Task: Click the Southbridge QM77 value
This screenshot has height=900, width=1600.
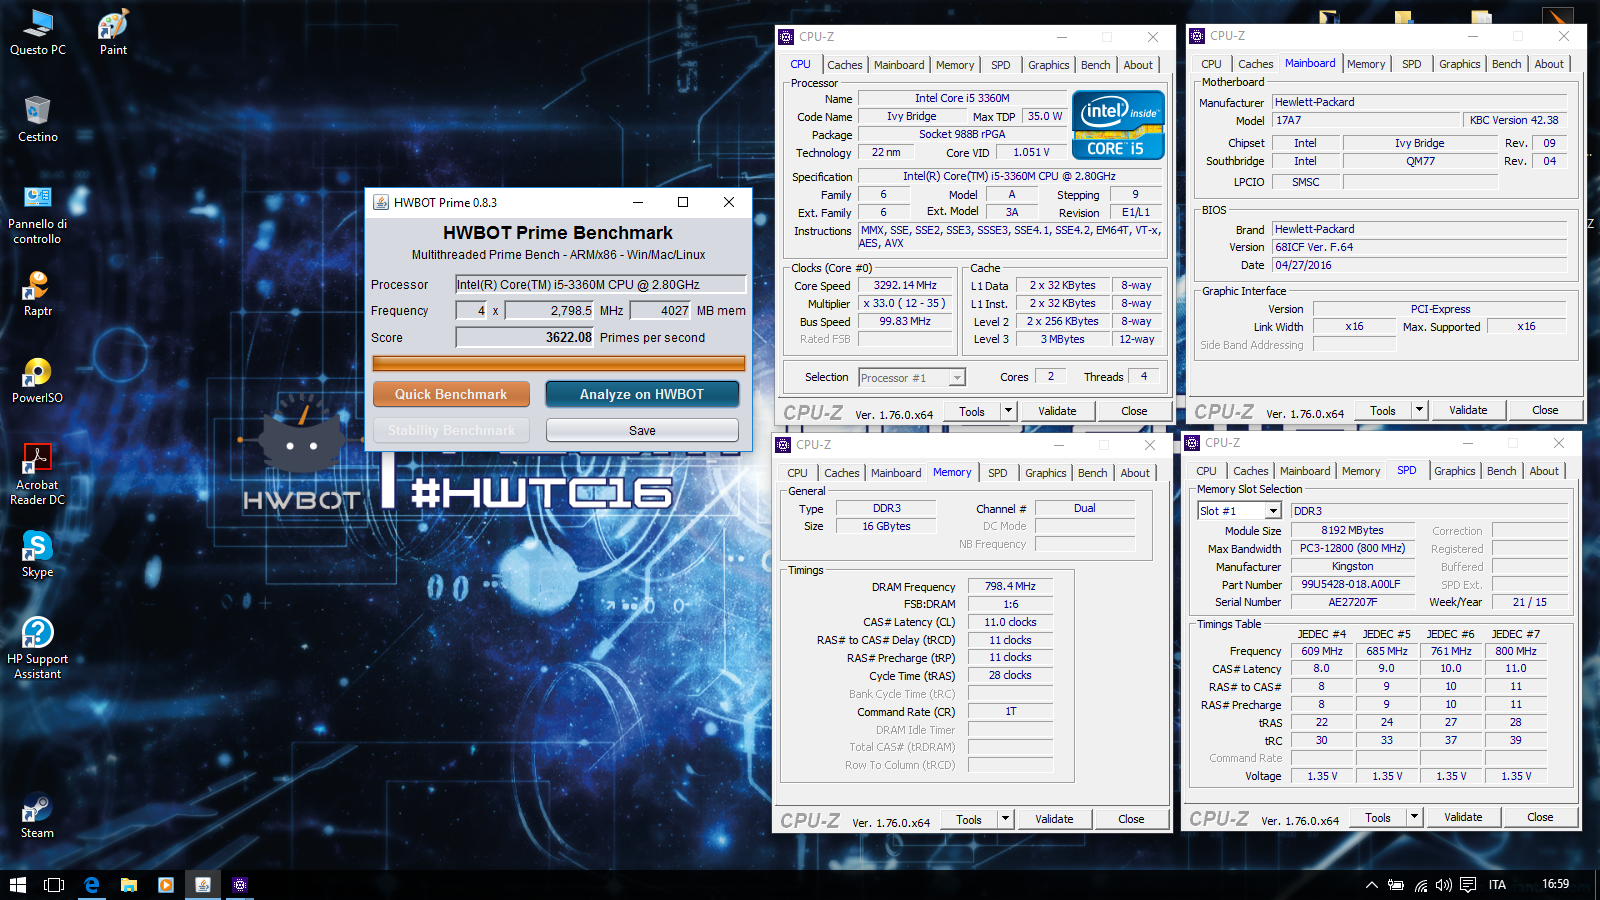Action: 1420,161
